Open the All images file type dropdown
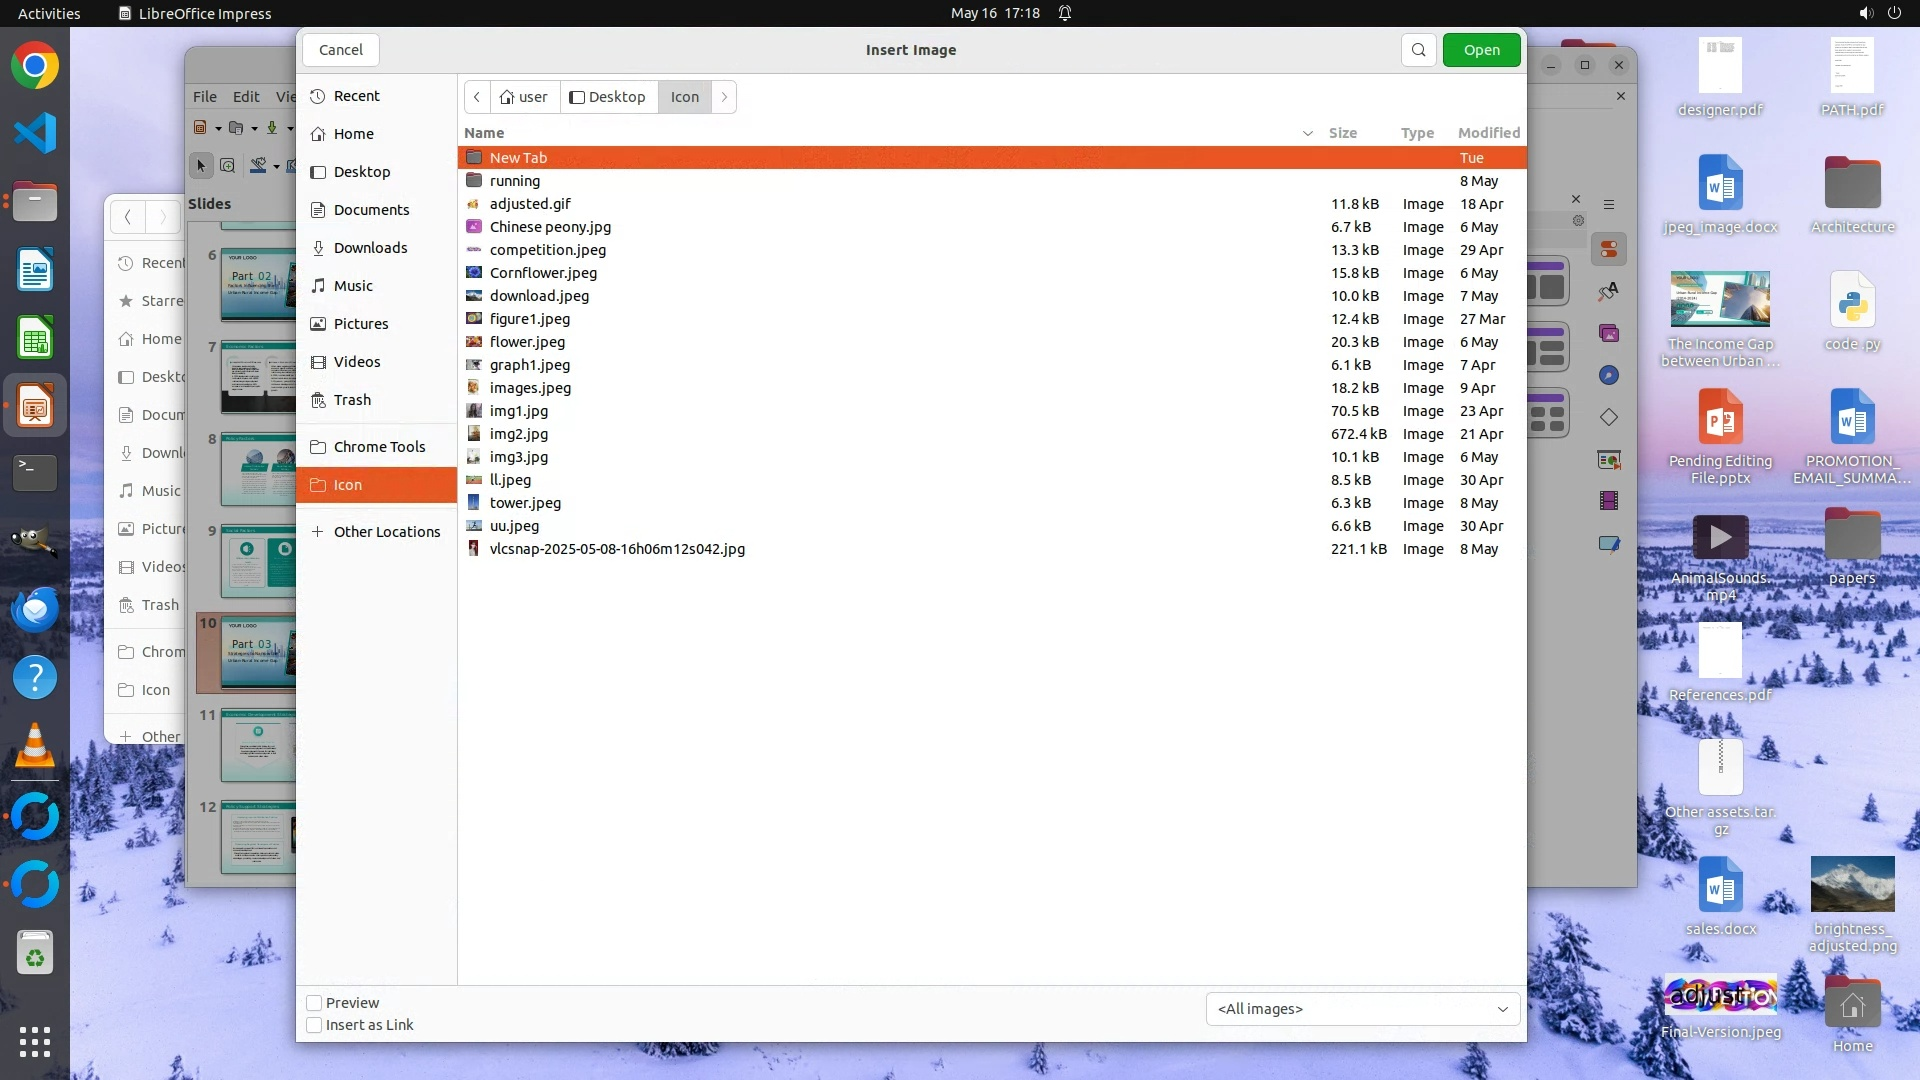Image resolution: width=1920 pixels, height=1080 pixels. click(1362, 1009)
